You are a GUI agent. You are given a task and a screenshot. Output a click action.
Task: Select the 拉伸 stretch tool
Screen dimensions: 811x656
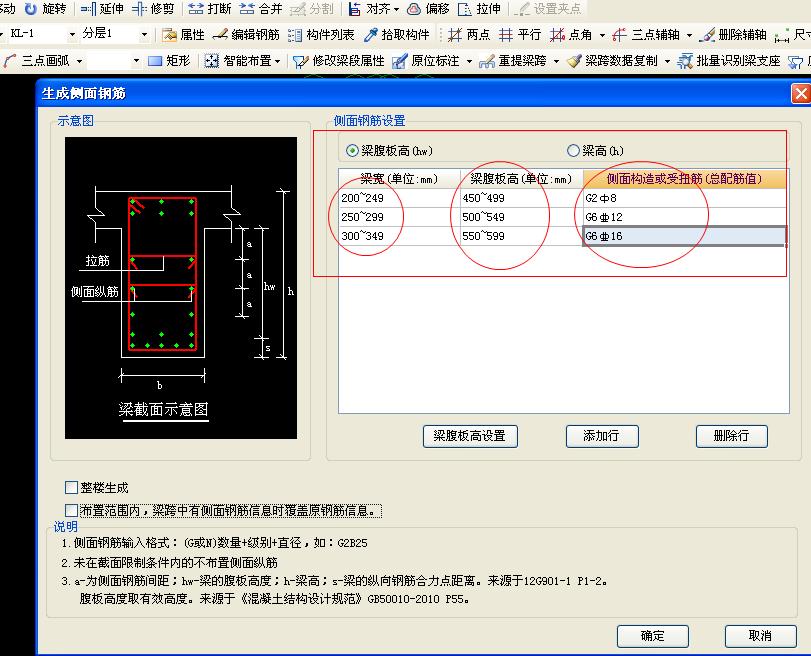pos(479,9)
